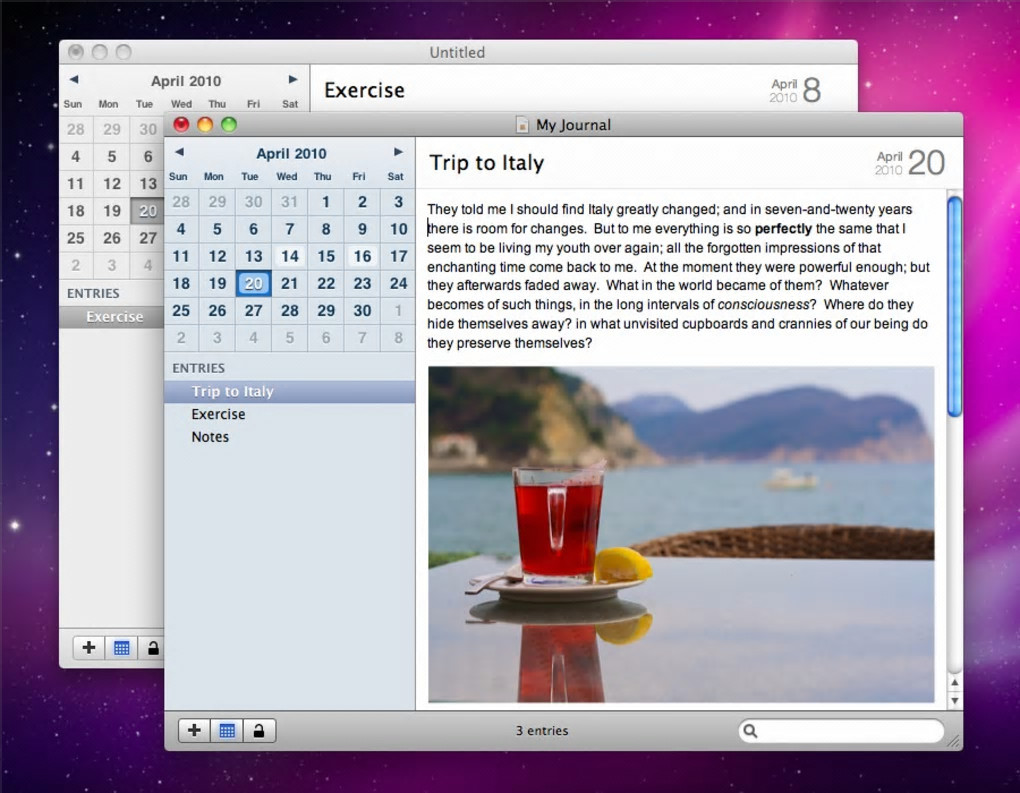Select the Exercise entry in Untitled window
Image resolution: width=1020 pixels, height=793 pixels.
pyautogui.click(x=112, y=317)
